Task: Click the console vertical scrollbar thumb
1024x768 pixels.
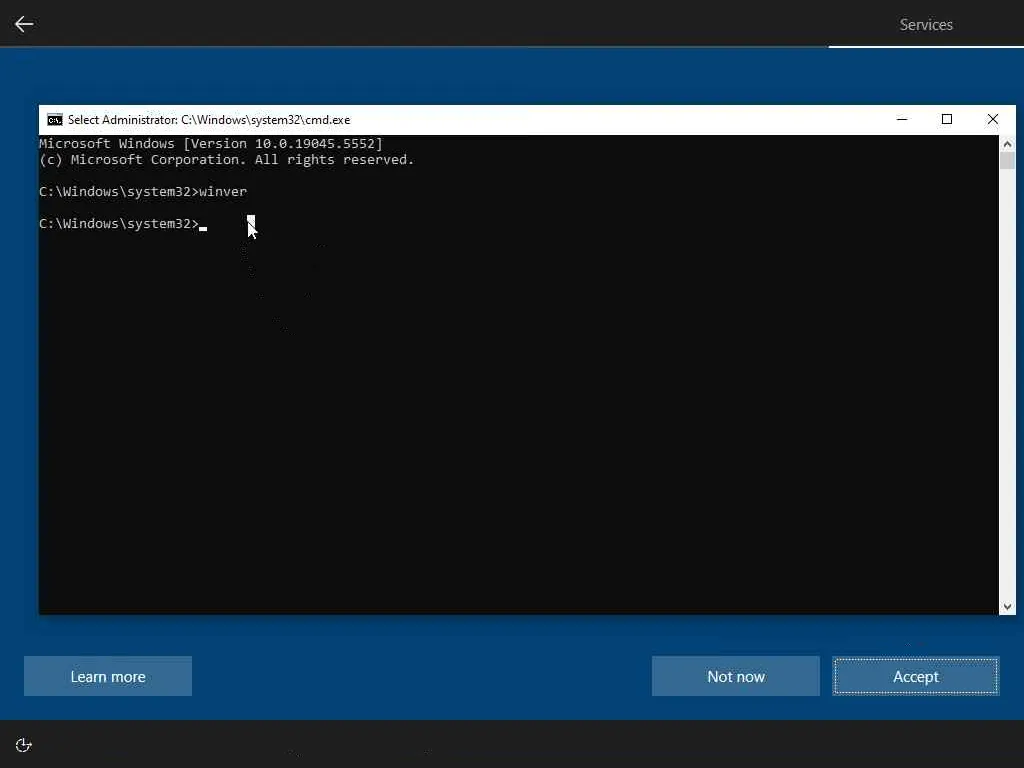Action: click(x=1007, y=161)
